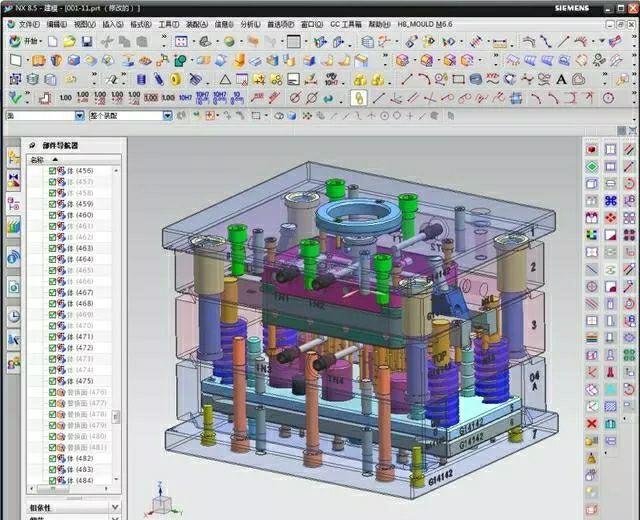Uncheck the 体 (475) checkbox
This screenshot has width=640, height=520.
[52, 381]
